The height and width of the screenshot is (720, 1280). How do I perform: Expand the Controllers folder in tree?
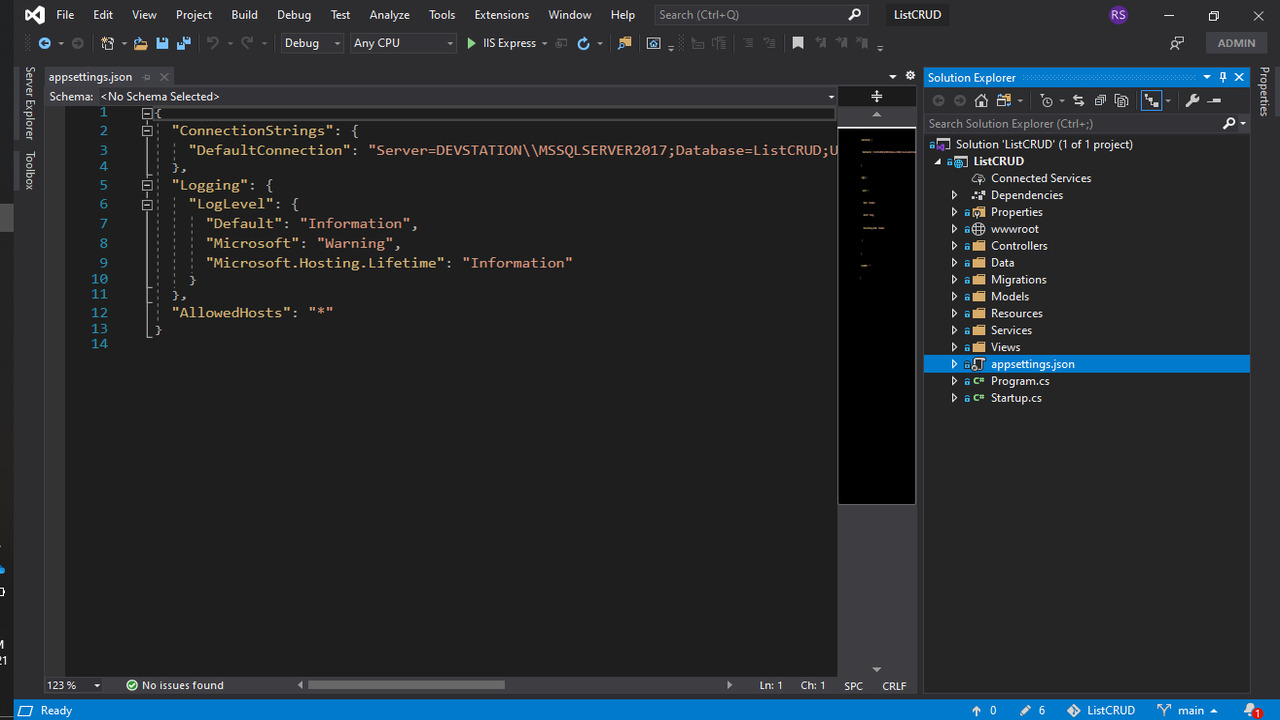click(954, 246)
